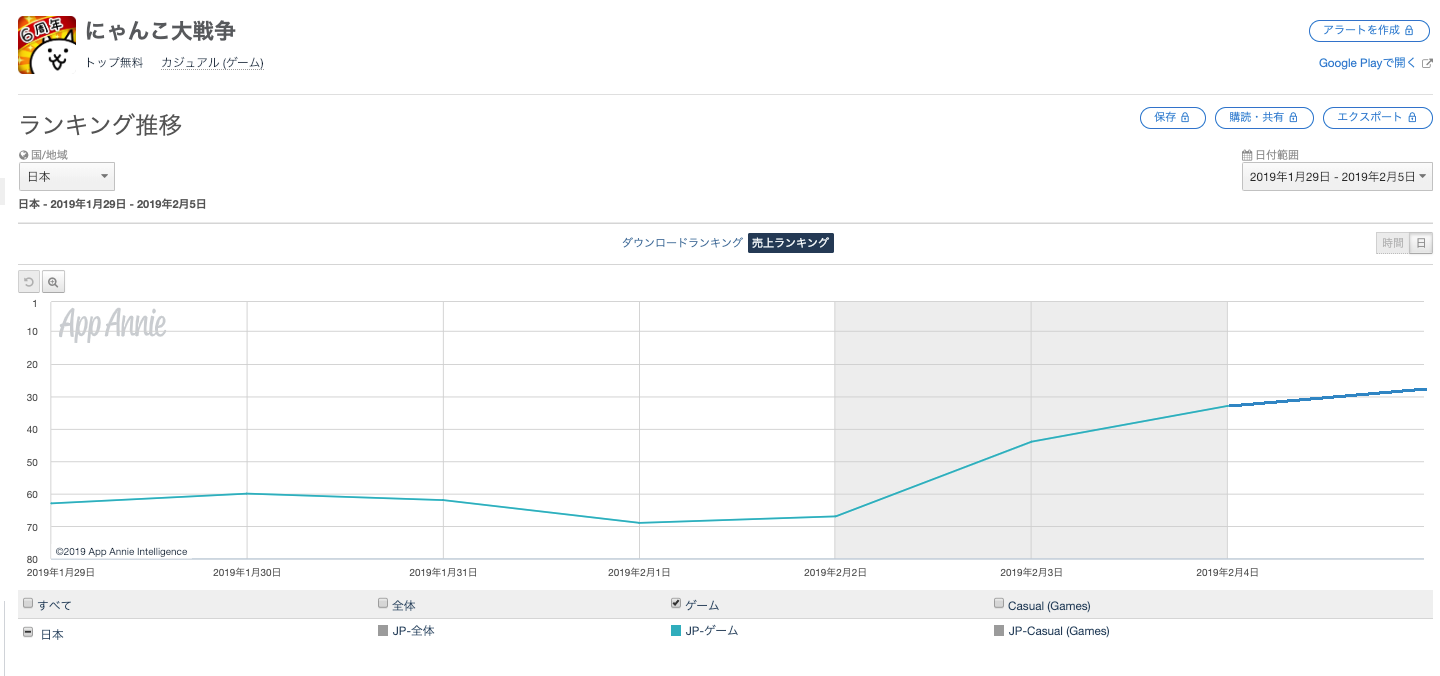Viewport: 1440px width, 676px height.
Task: Click the JP-Casual (Games) gray swatch
Action: [999, 631]
